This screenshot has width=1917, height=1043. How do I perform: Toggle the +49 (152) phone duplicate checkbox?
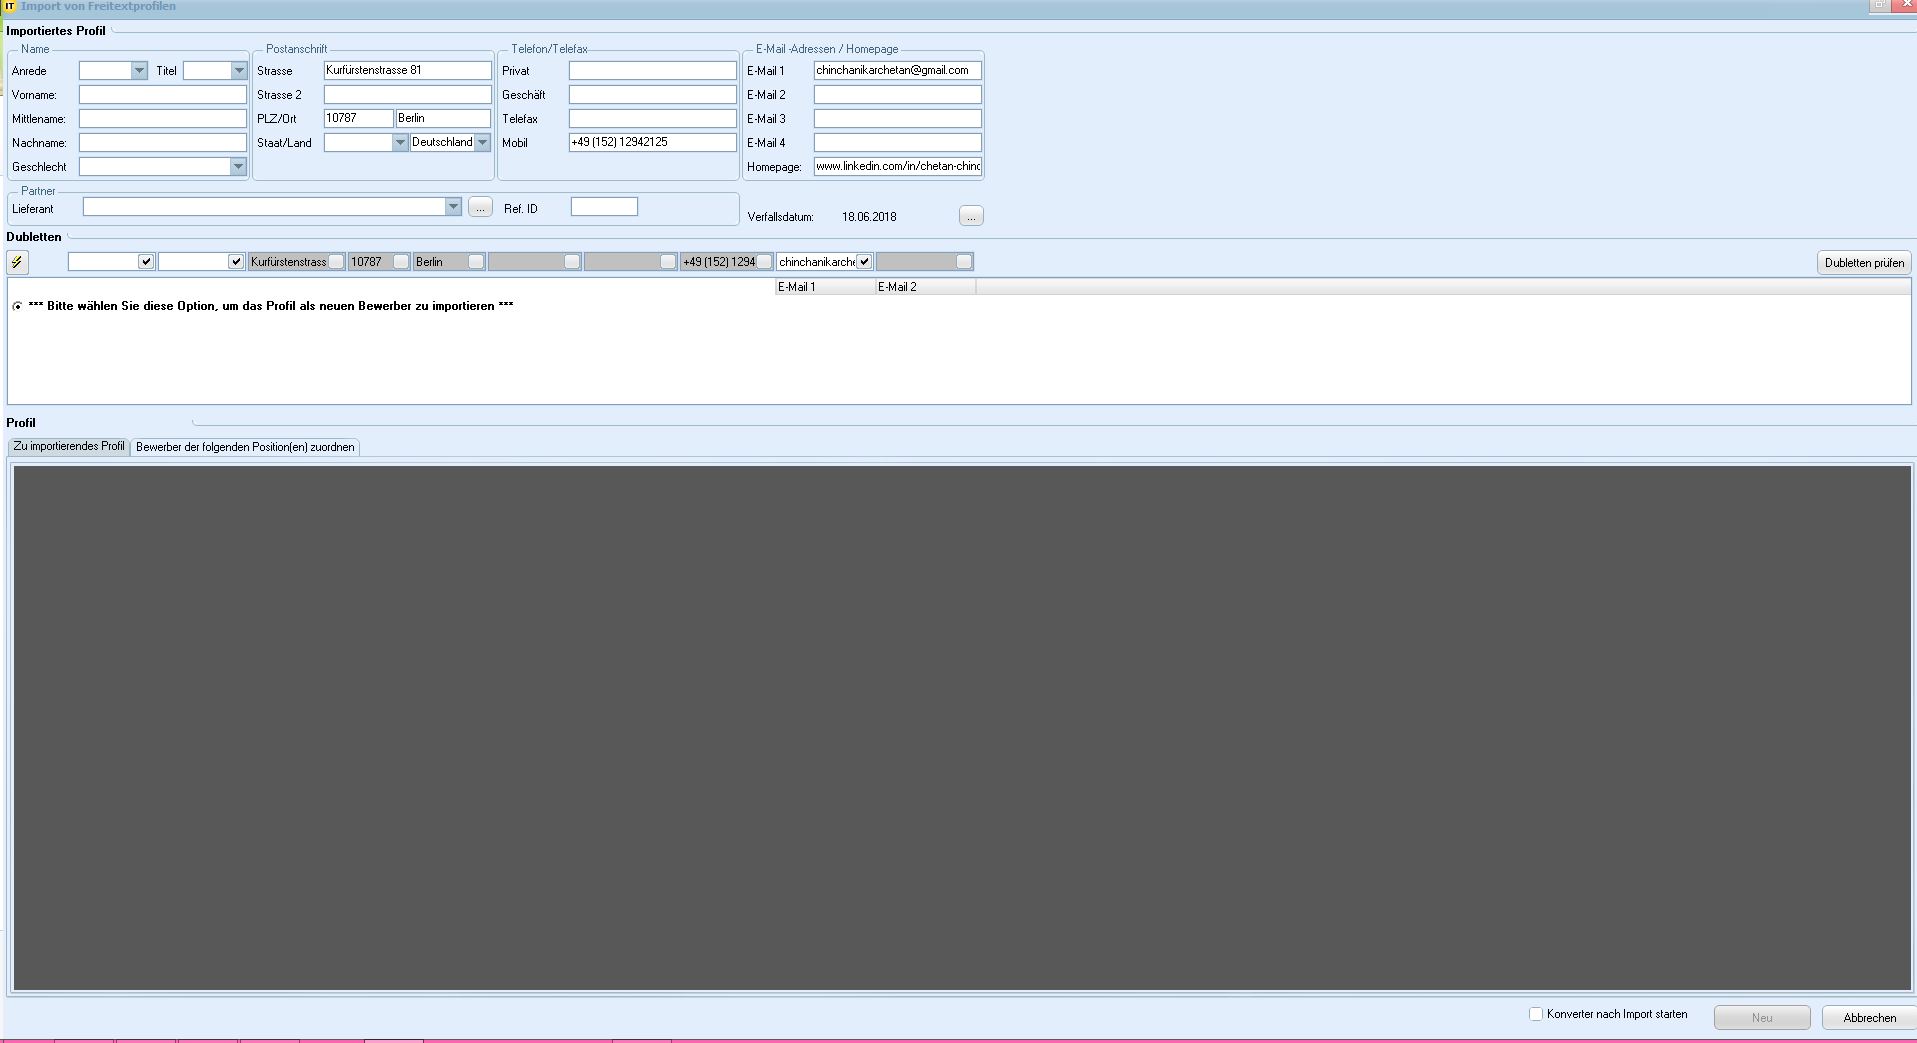(x=764, y=262)
